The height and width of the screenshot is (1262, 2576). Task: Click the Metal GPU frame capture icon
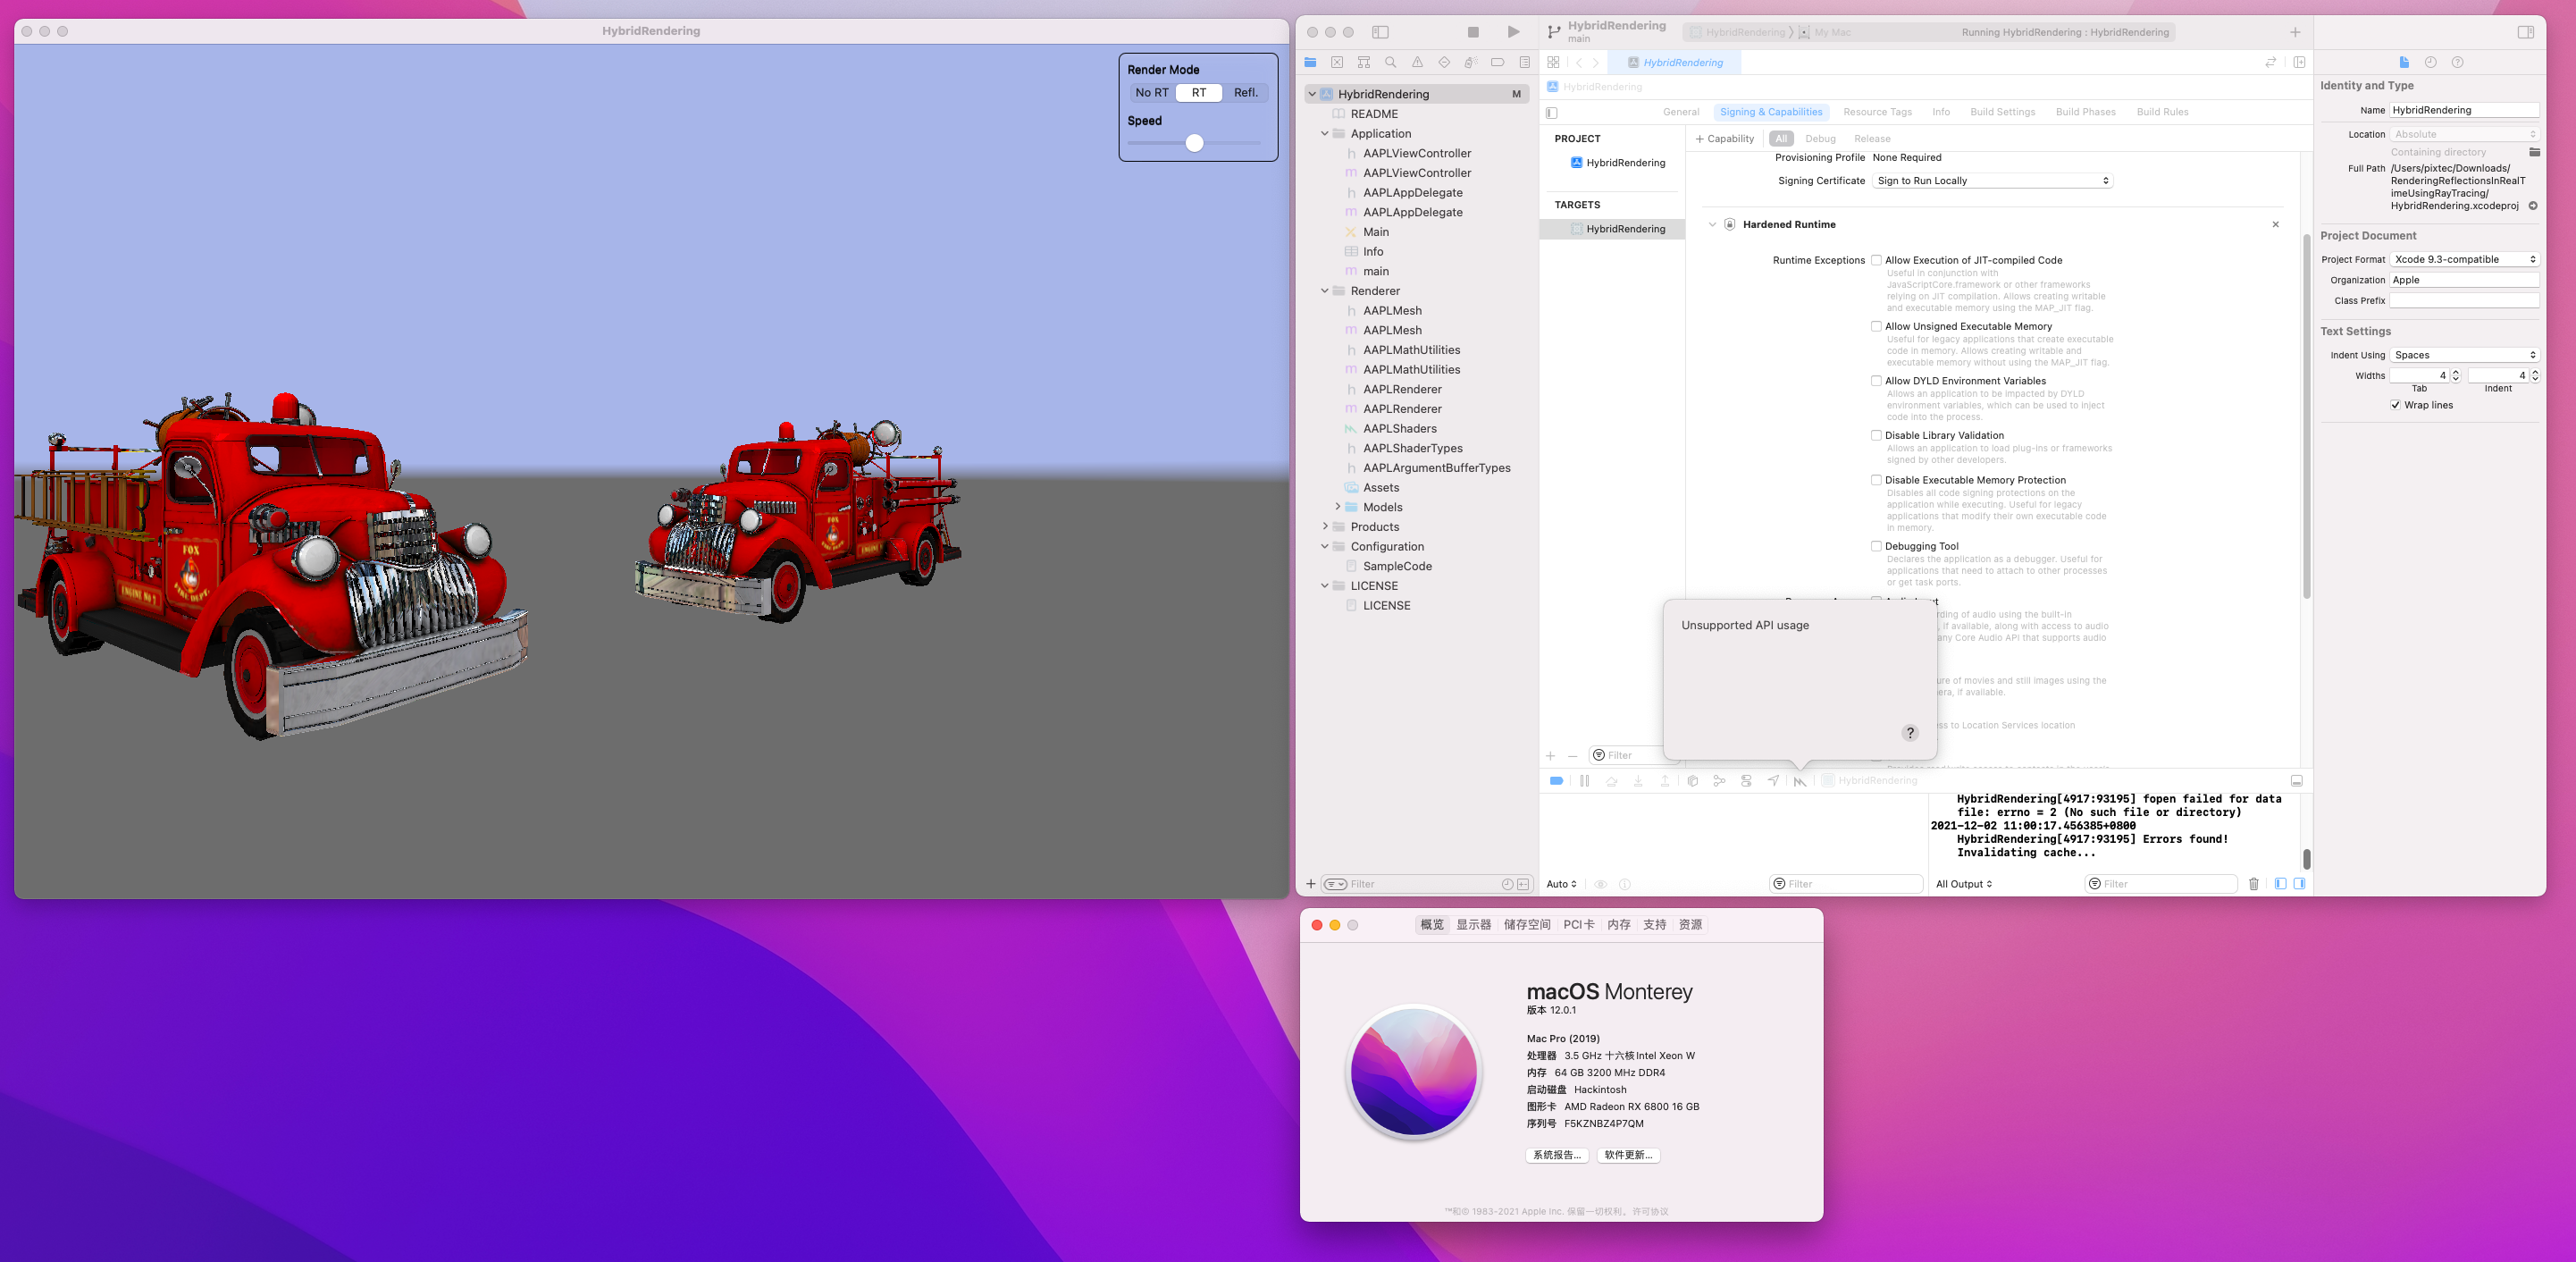(1800, 781)
